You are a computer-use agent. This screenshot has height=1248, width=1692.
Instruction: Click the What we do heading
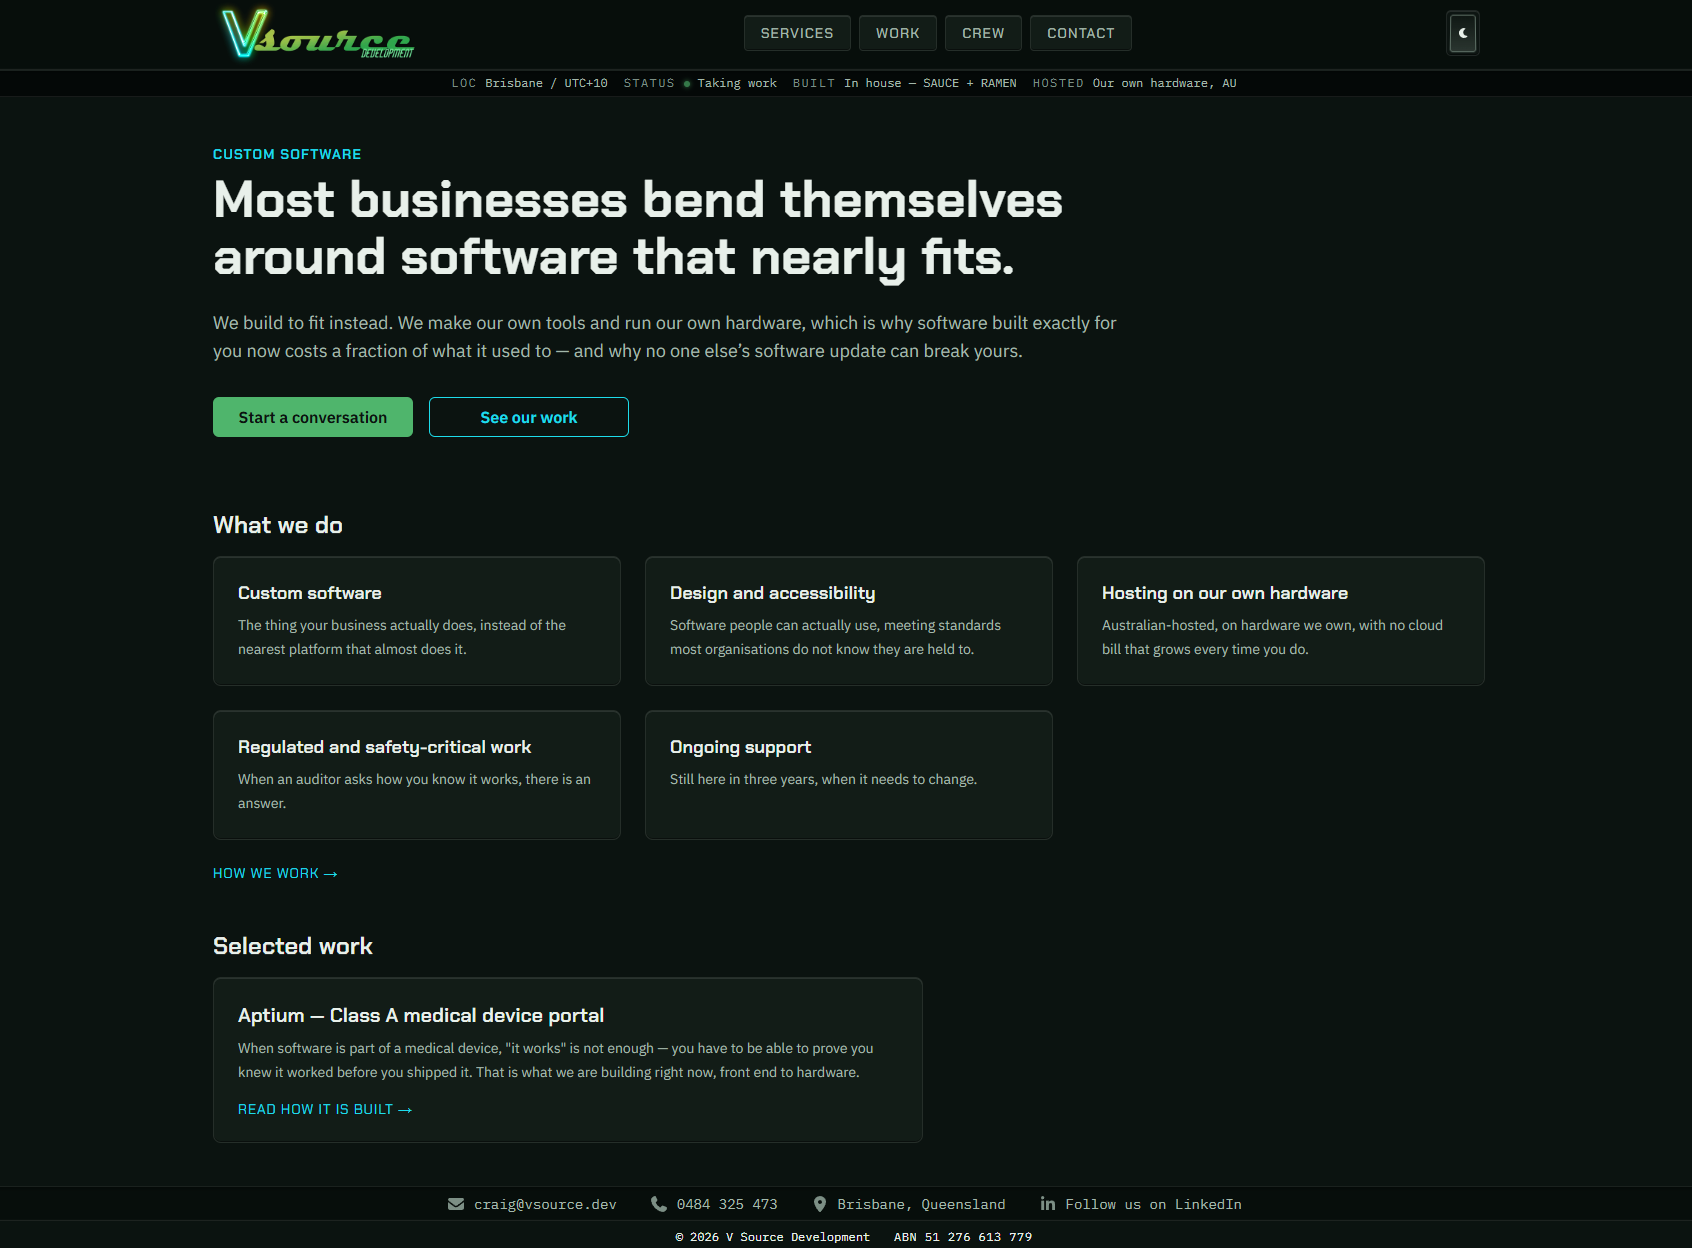click(278, 525)
